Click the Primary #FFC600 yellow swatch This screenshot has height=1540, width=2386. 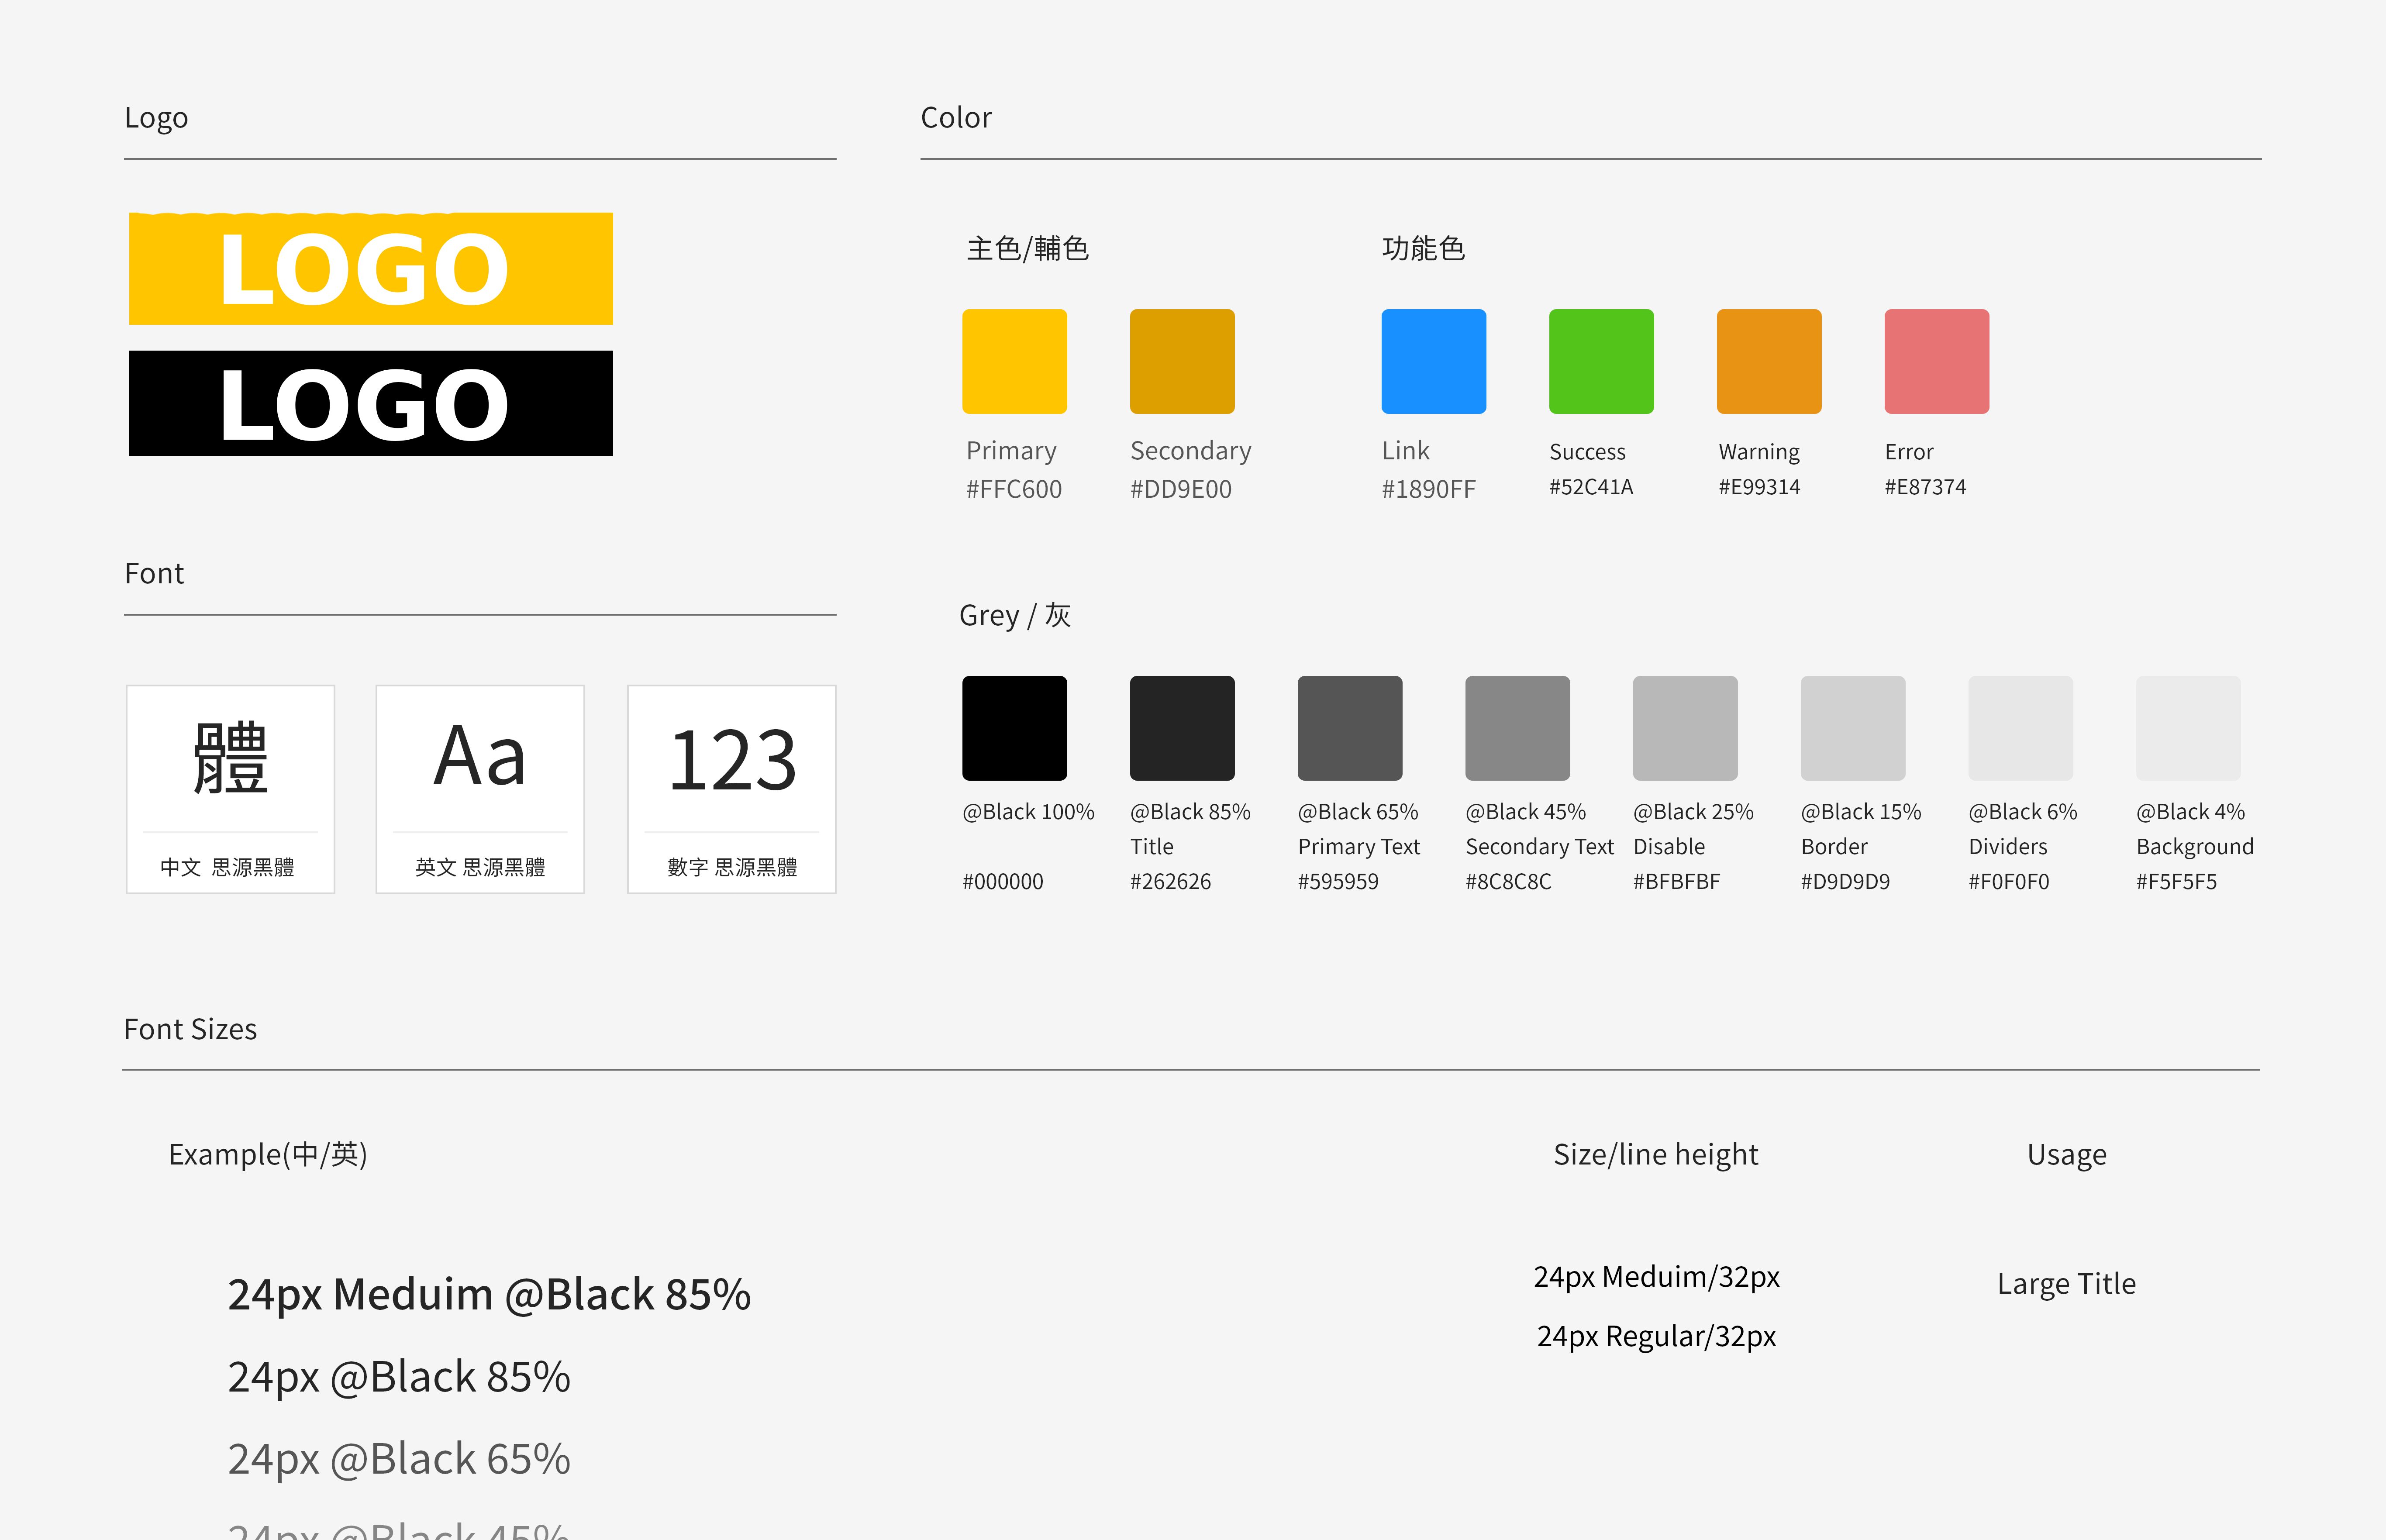(1014, 361)
